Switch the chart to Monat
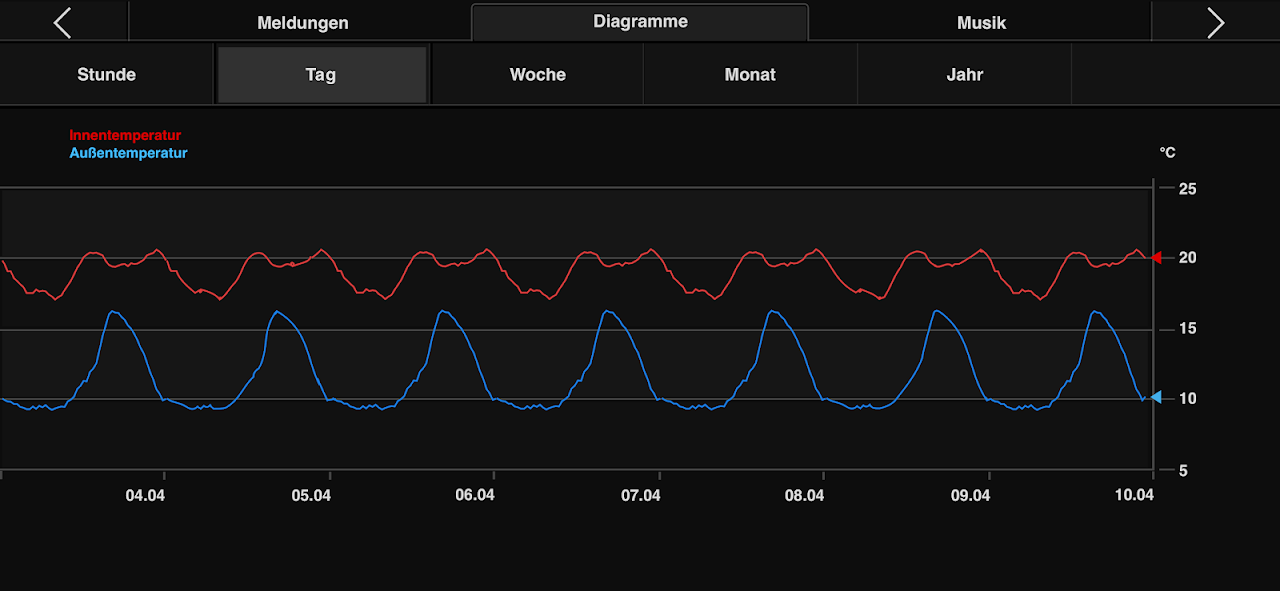 click(750, 75)
